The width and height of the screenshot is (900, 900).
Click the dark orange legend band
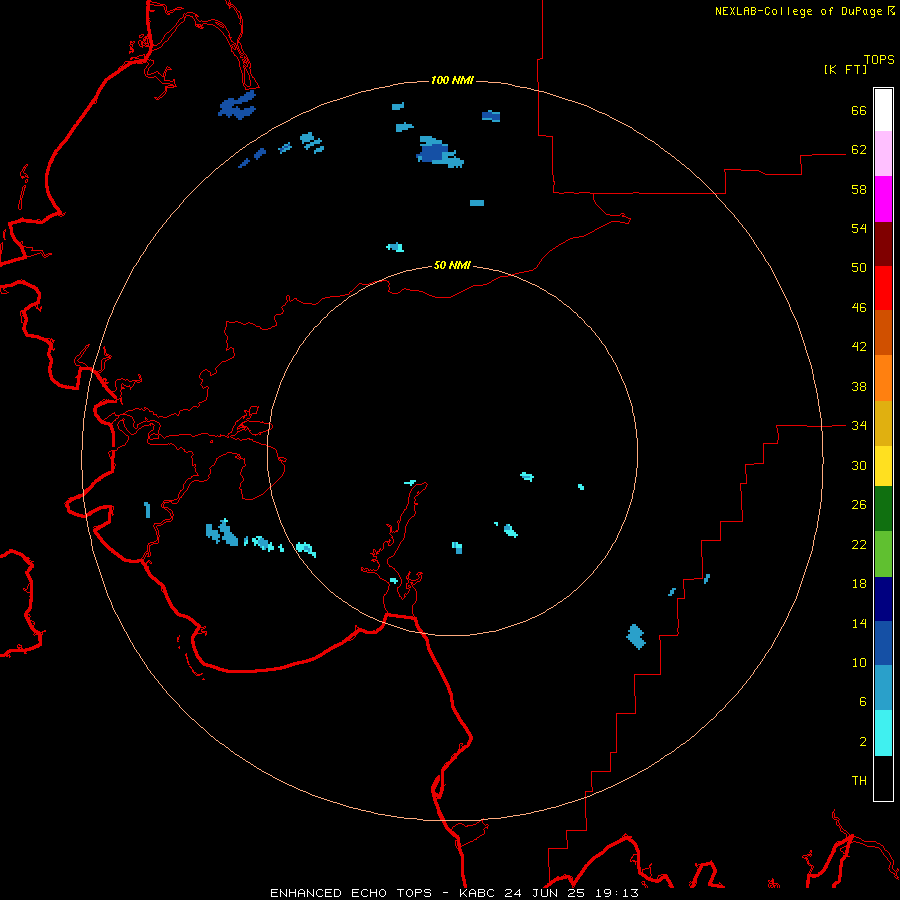click(883, 332)
